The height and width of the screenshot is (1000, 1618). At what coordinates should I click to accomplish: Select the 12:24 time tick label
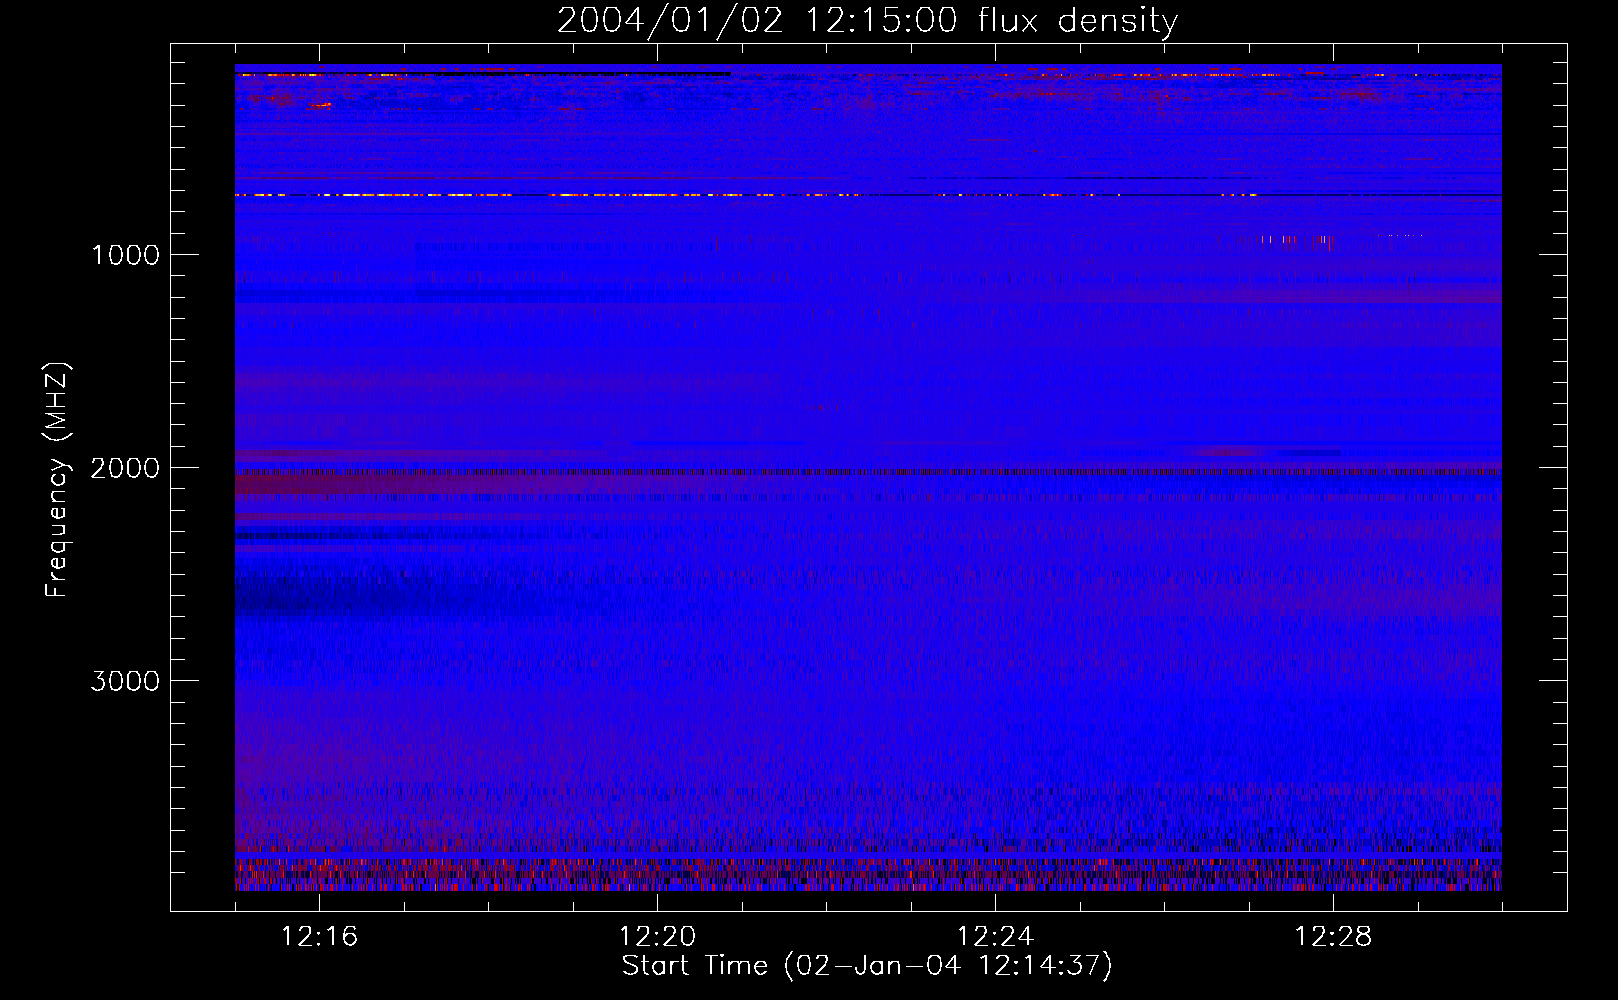(994, 937)
